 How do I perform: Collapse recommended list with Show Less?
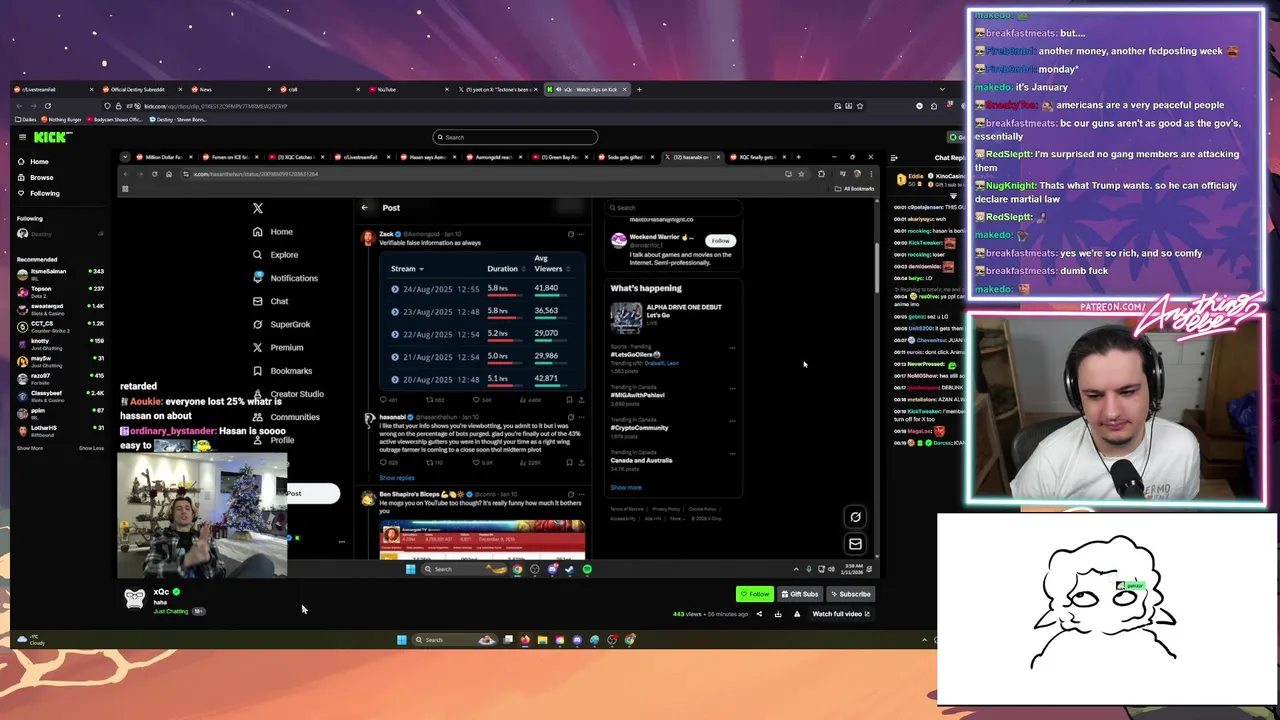tap(91, 448)
